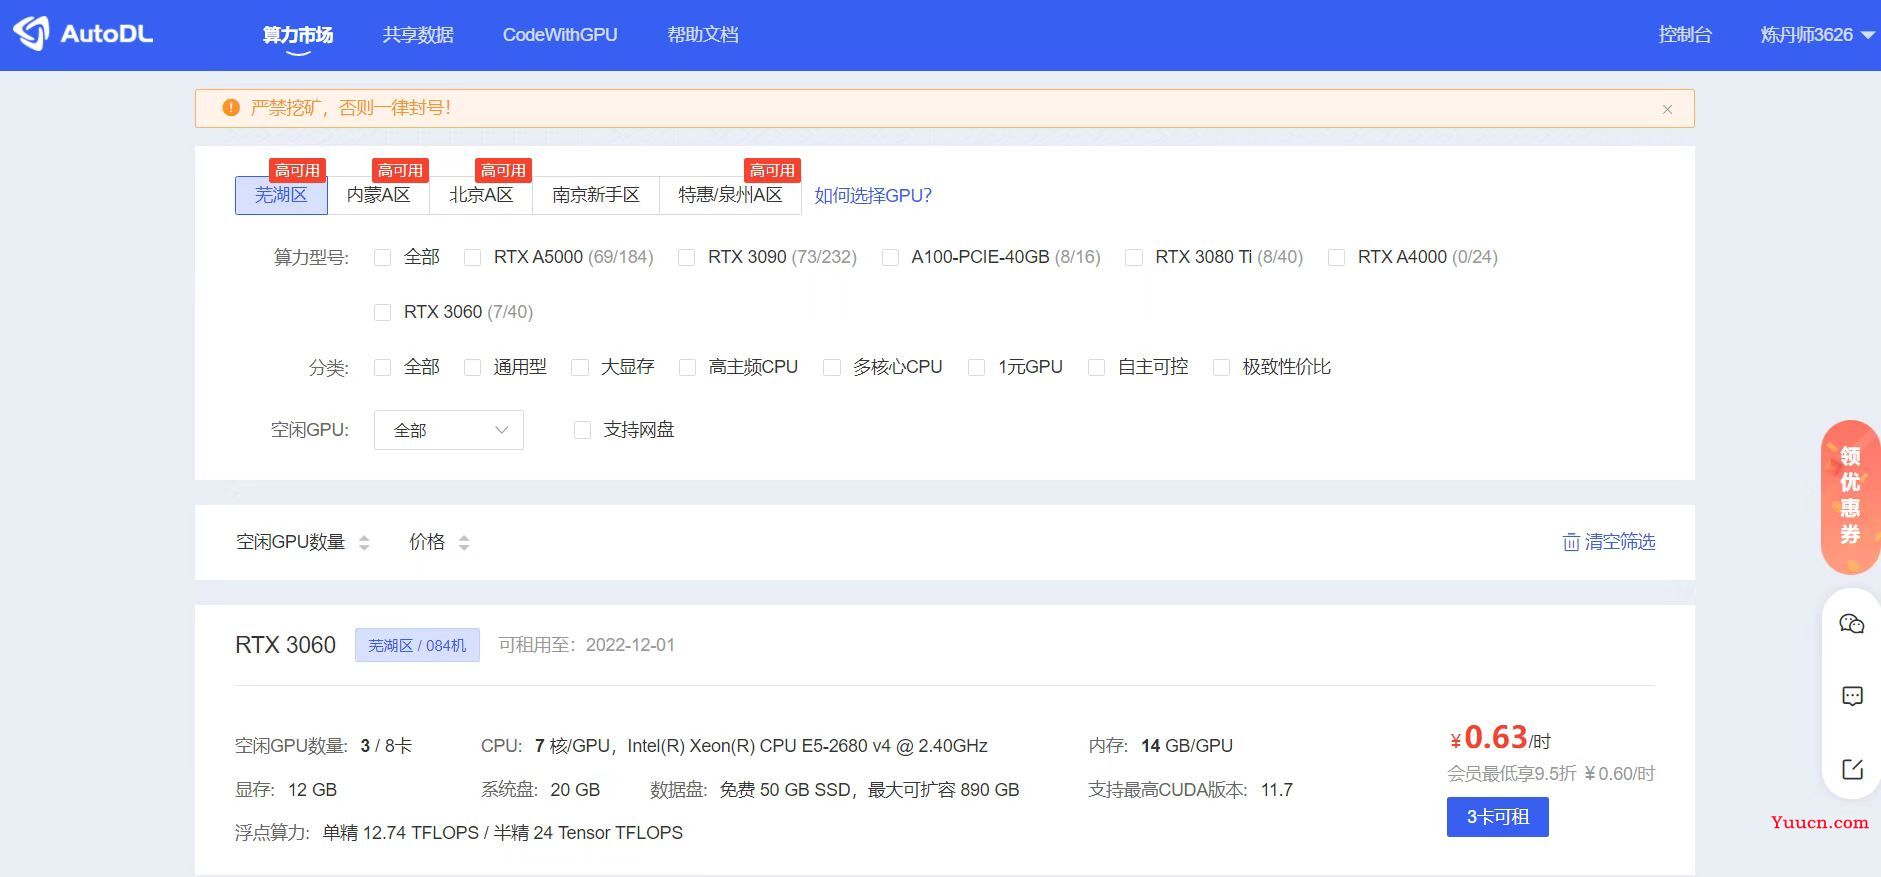
Task: Click 清空筛选 to clear filters
Action: (x=1620, y=542)
